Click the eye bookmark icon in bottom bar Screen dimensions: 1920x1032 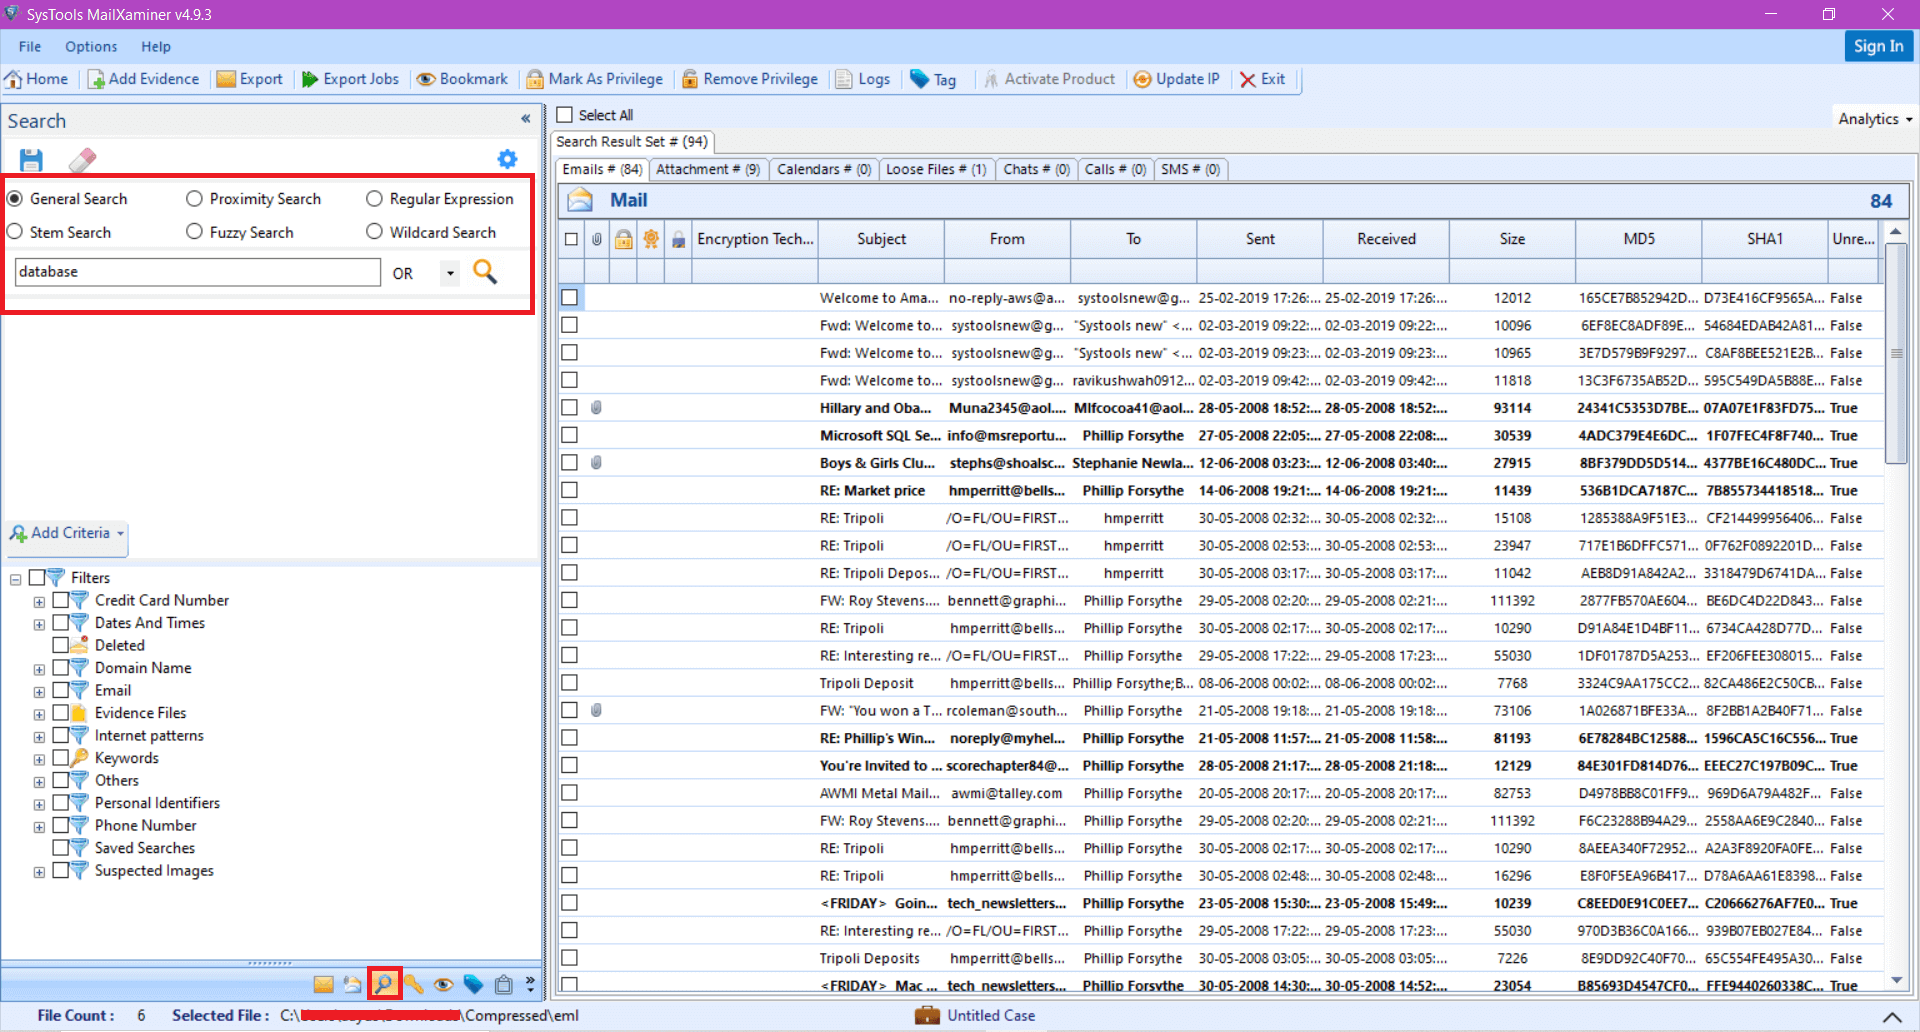click(443, 984)
